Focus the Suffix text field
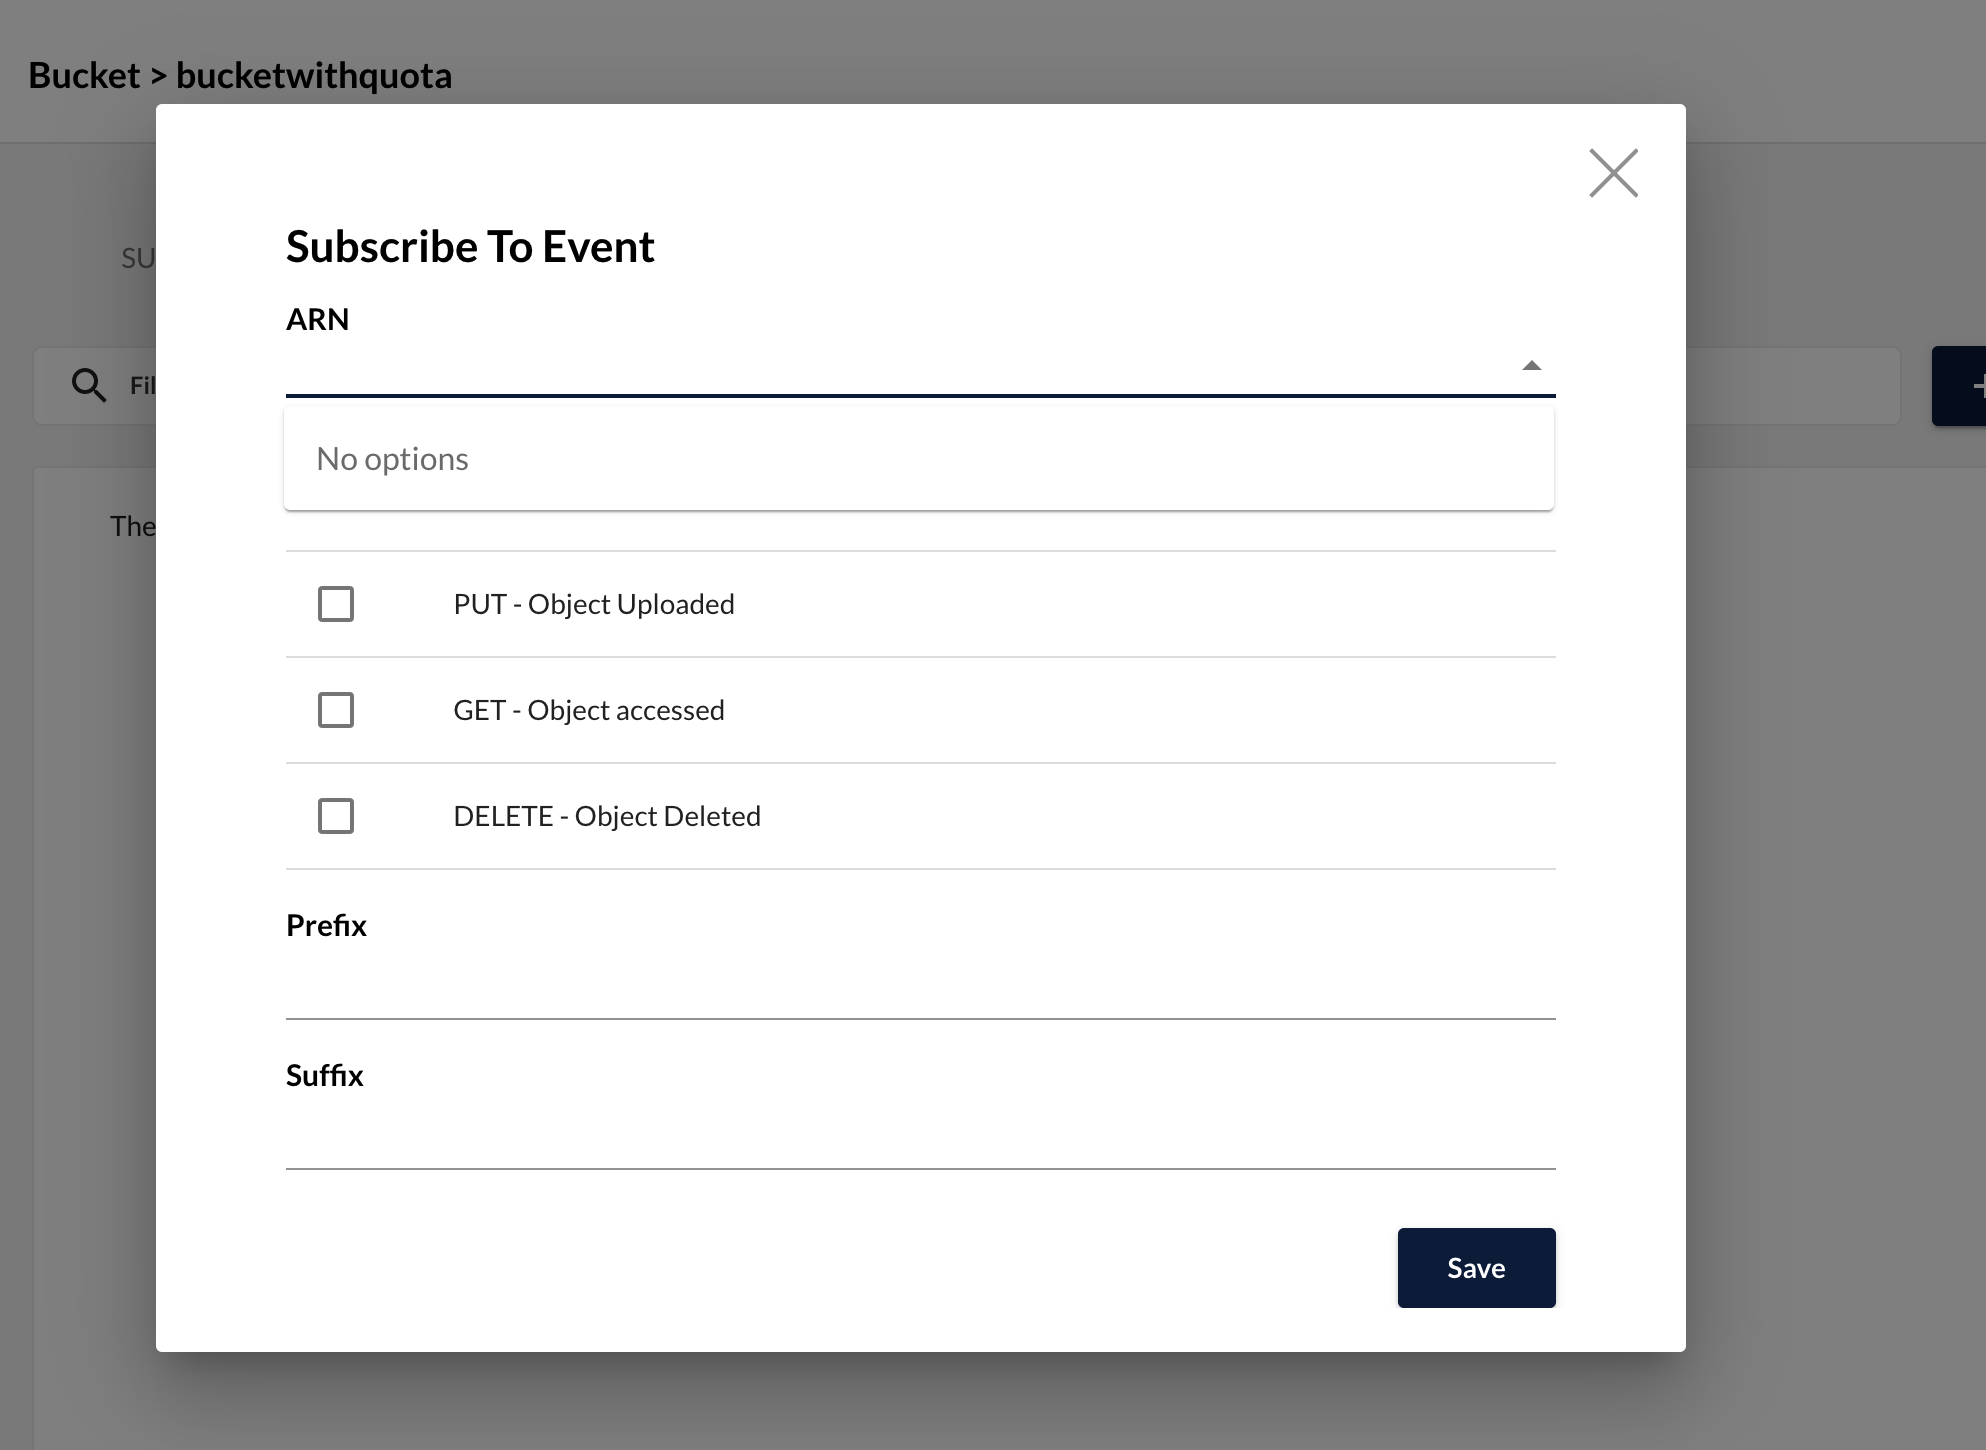The height and width of the screenshot is (1450, 1986). pos(920,1141)
